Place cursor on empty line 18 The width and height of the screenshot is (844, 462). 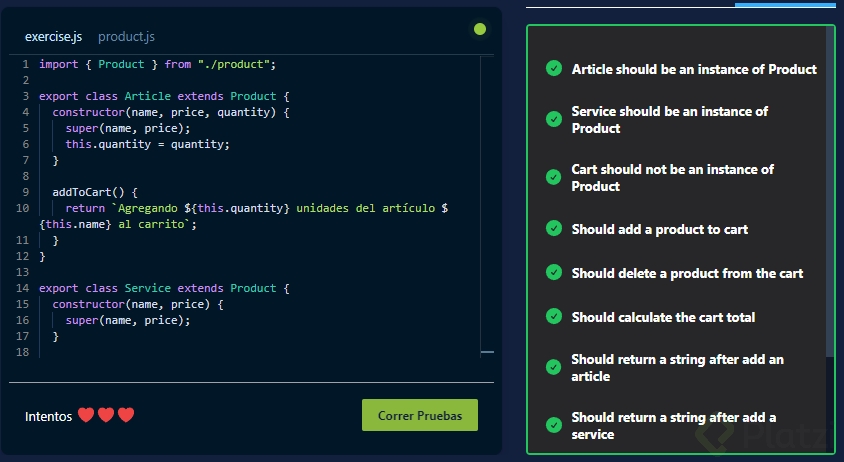200,352
